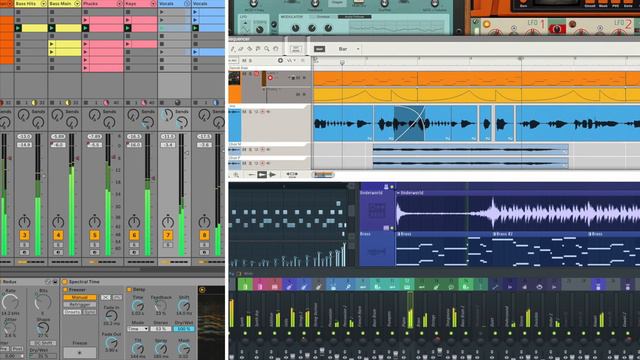Image resolution: width=640 pixels, height=360 pixels.
Task: Toggle track 6 activator button
Action: (x=134, y=235)
